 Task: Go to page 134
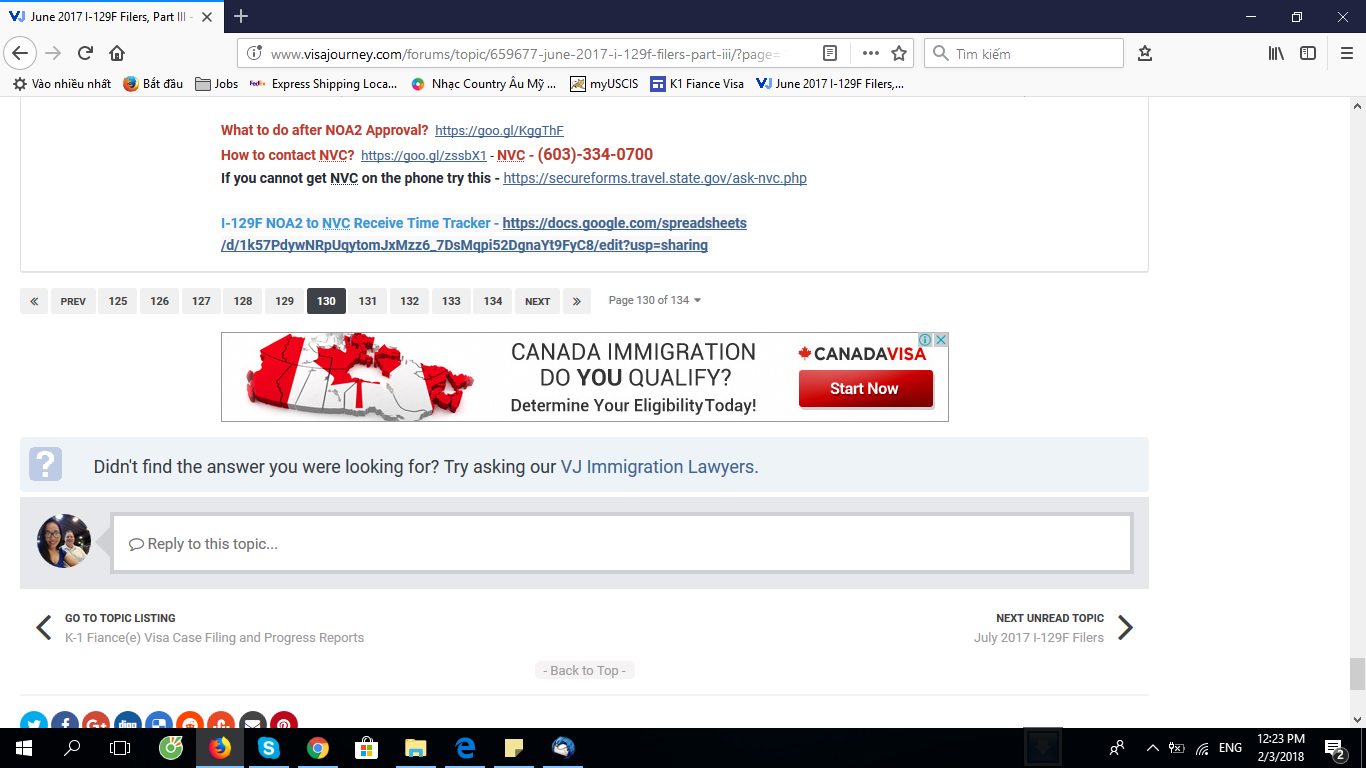point(493,301)
